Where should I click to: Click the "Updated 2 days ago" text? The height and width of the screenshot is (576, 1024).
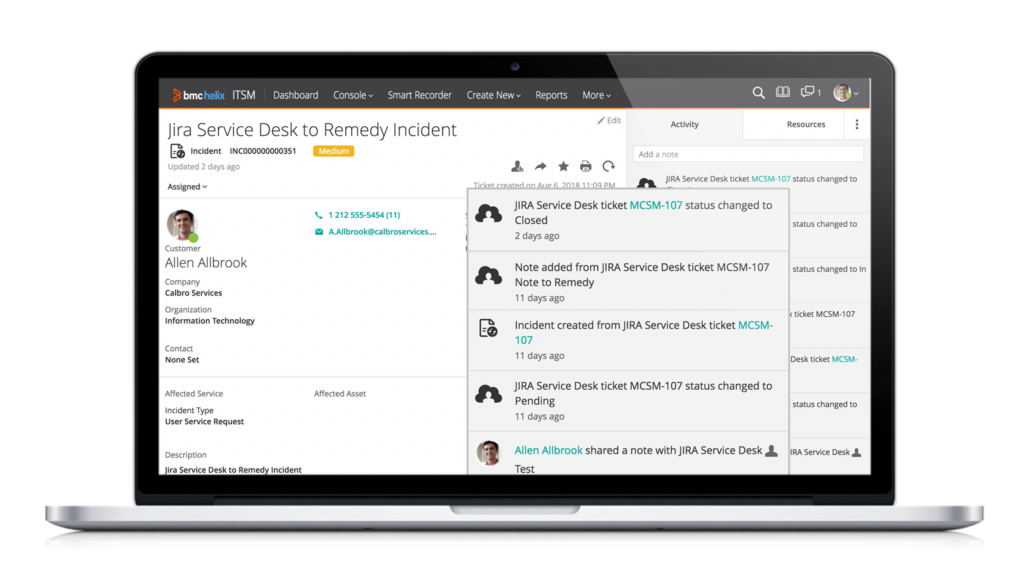click(x=204, y=167)
